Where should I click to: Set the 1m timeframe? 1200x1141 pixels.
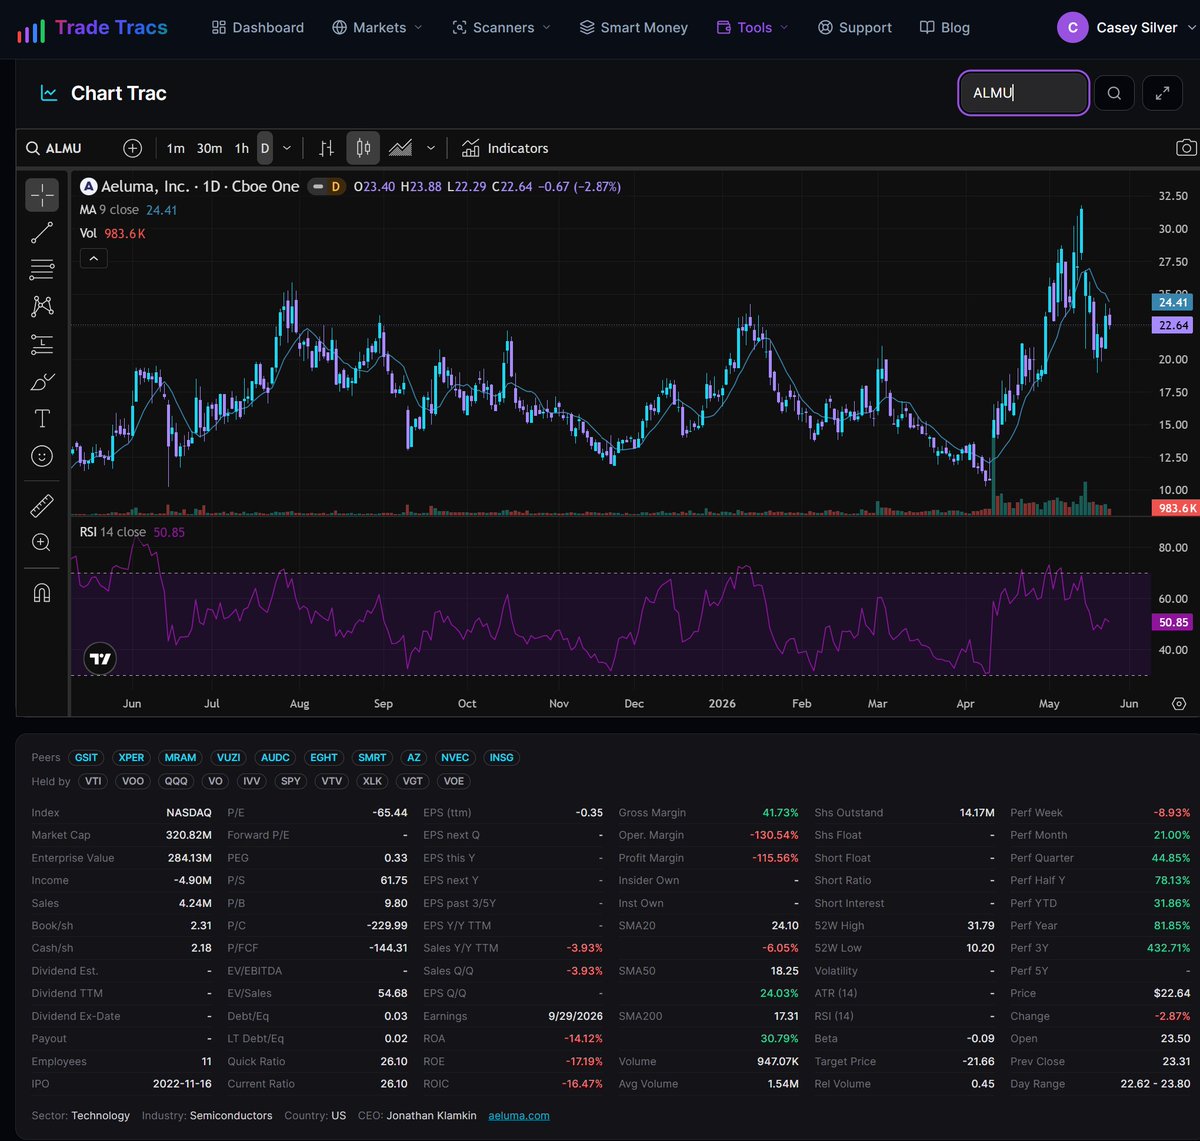[175, 148]
